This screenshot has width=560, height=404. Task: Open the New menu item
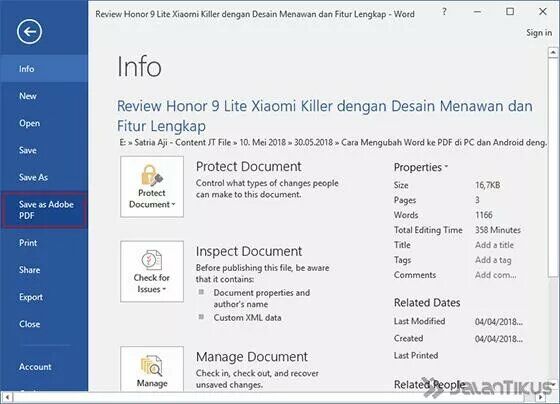click(44, 96)
